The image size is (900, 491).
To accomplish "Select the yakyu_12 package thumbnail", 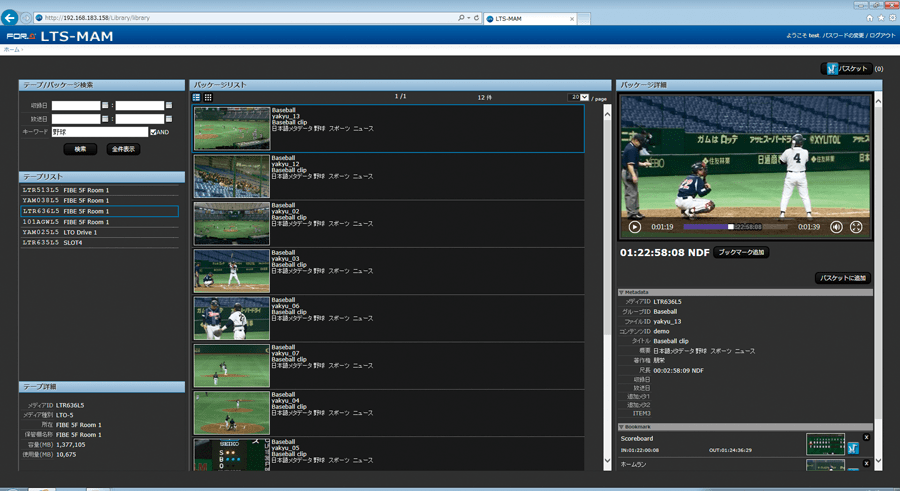I will (231, 176).
